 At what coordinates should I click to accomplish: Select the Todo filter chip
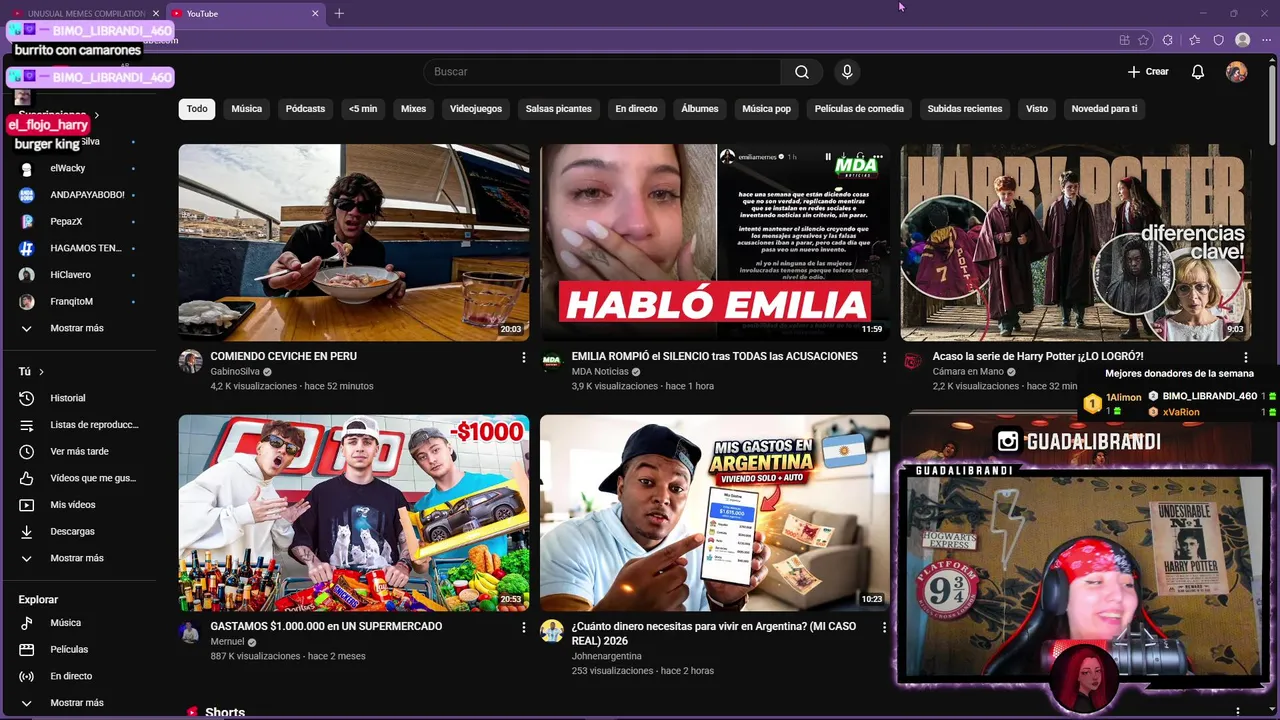197,109
